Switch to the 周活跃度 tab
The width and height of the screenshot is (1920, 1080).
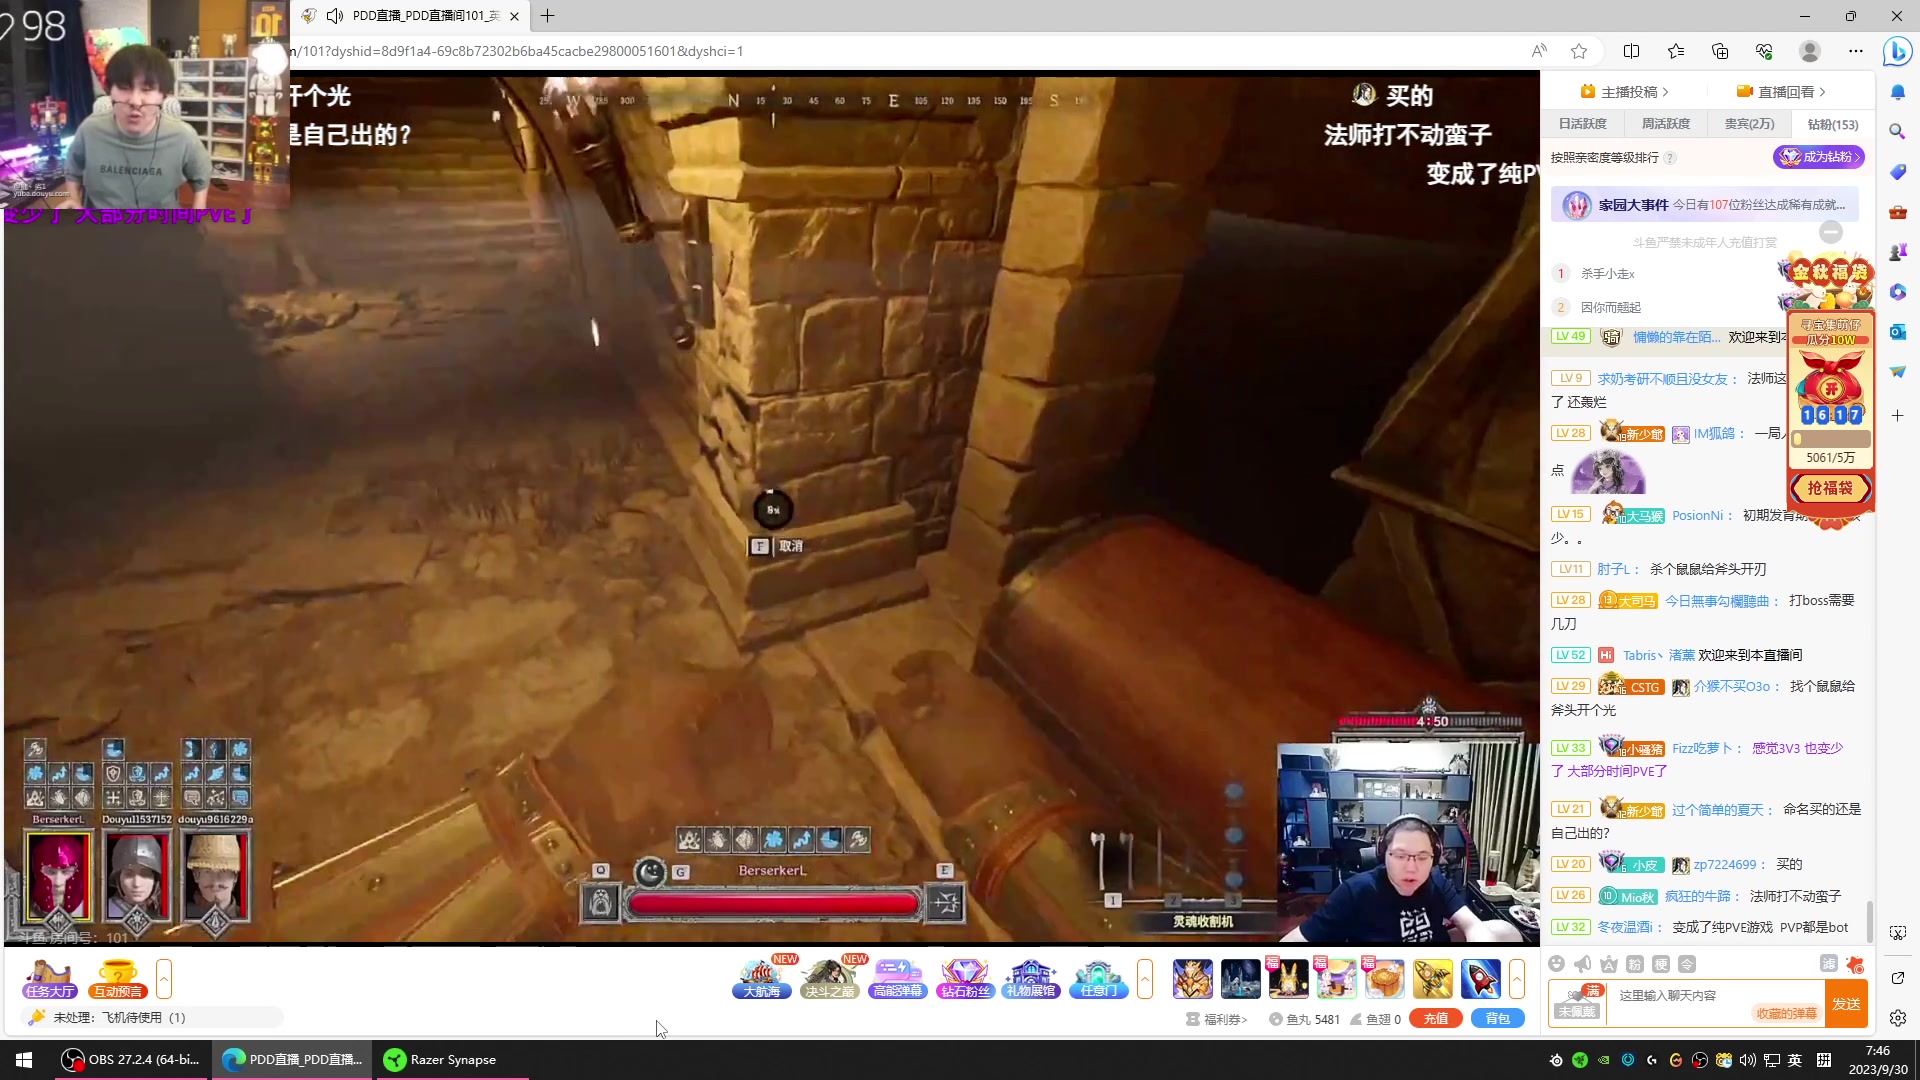pos(1665,124)
